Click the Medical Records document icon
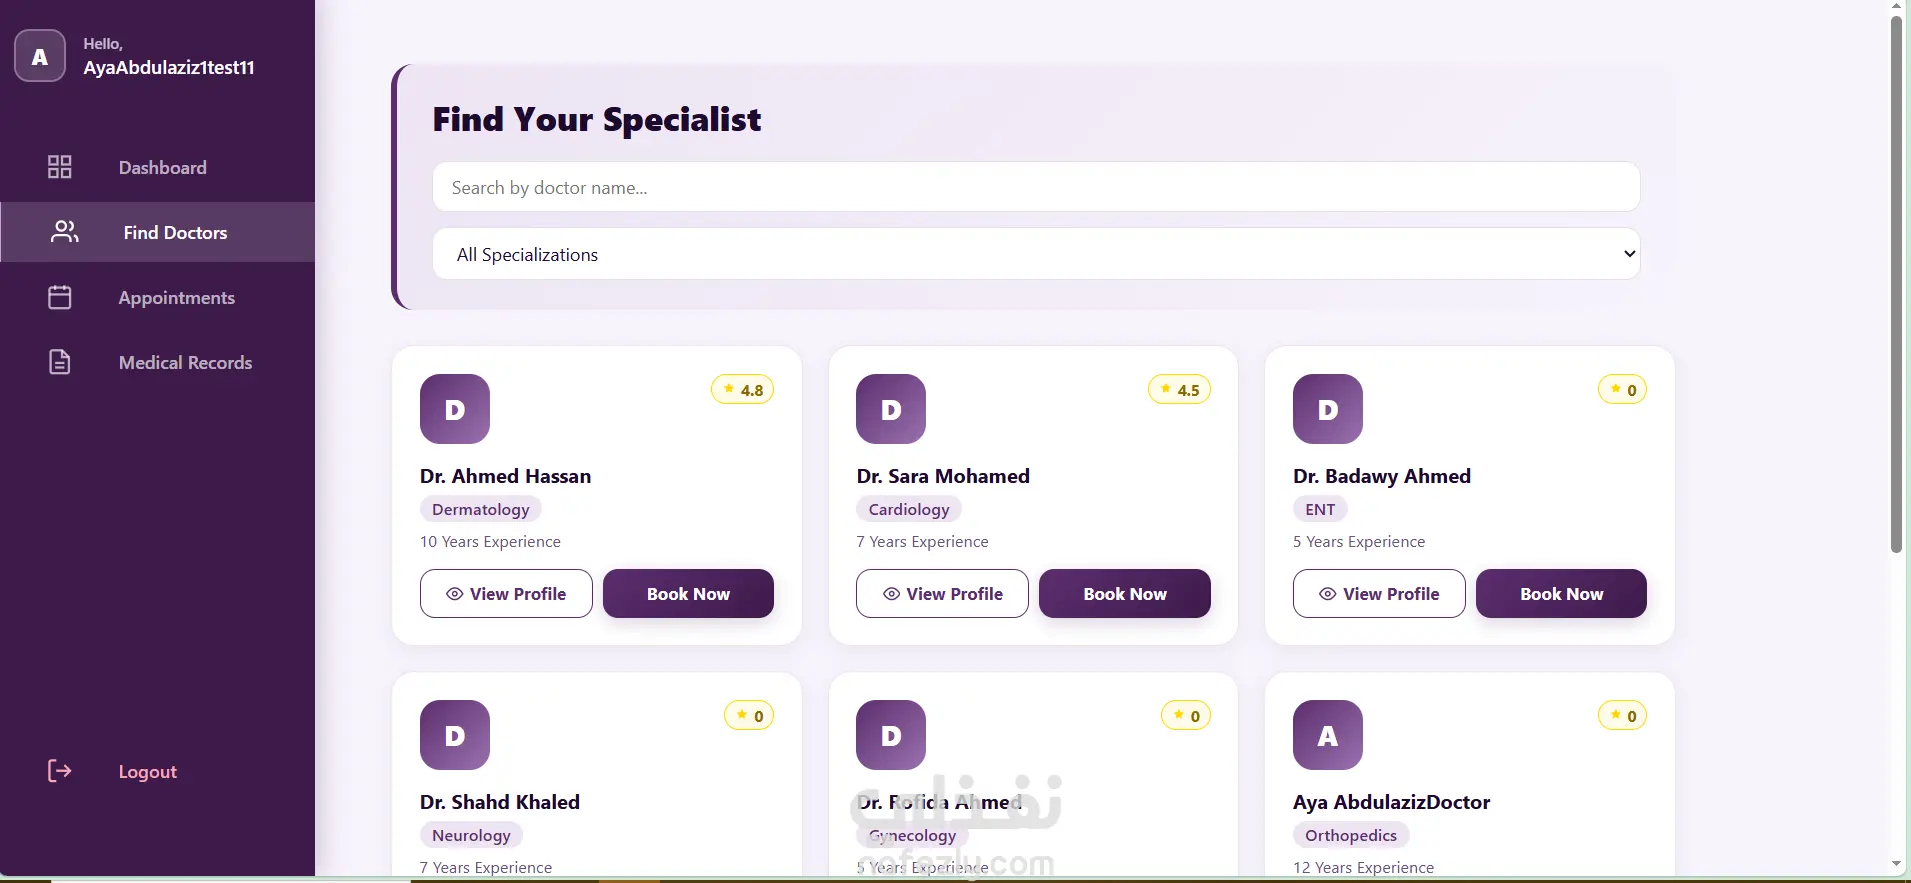1911x883 pixels. (60, 362)
